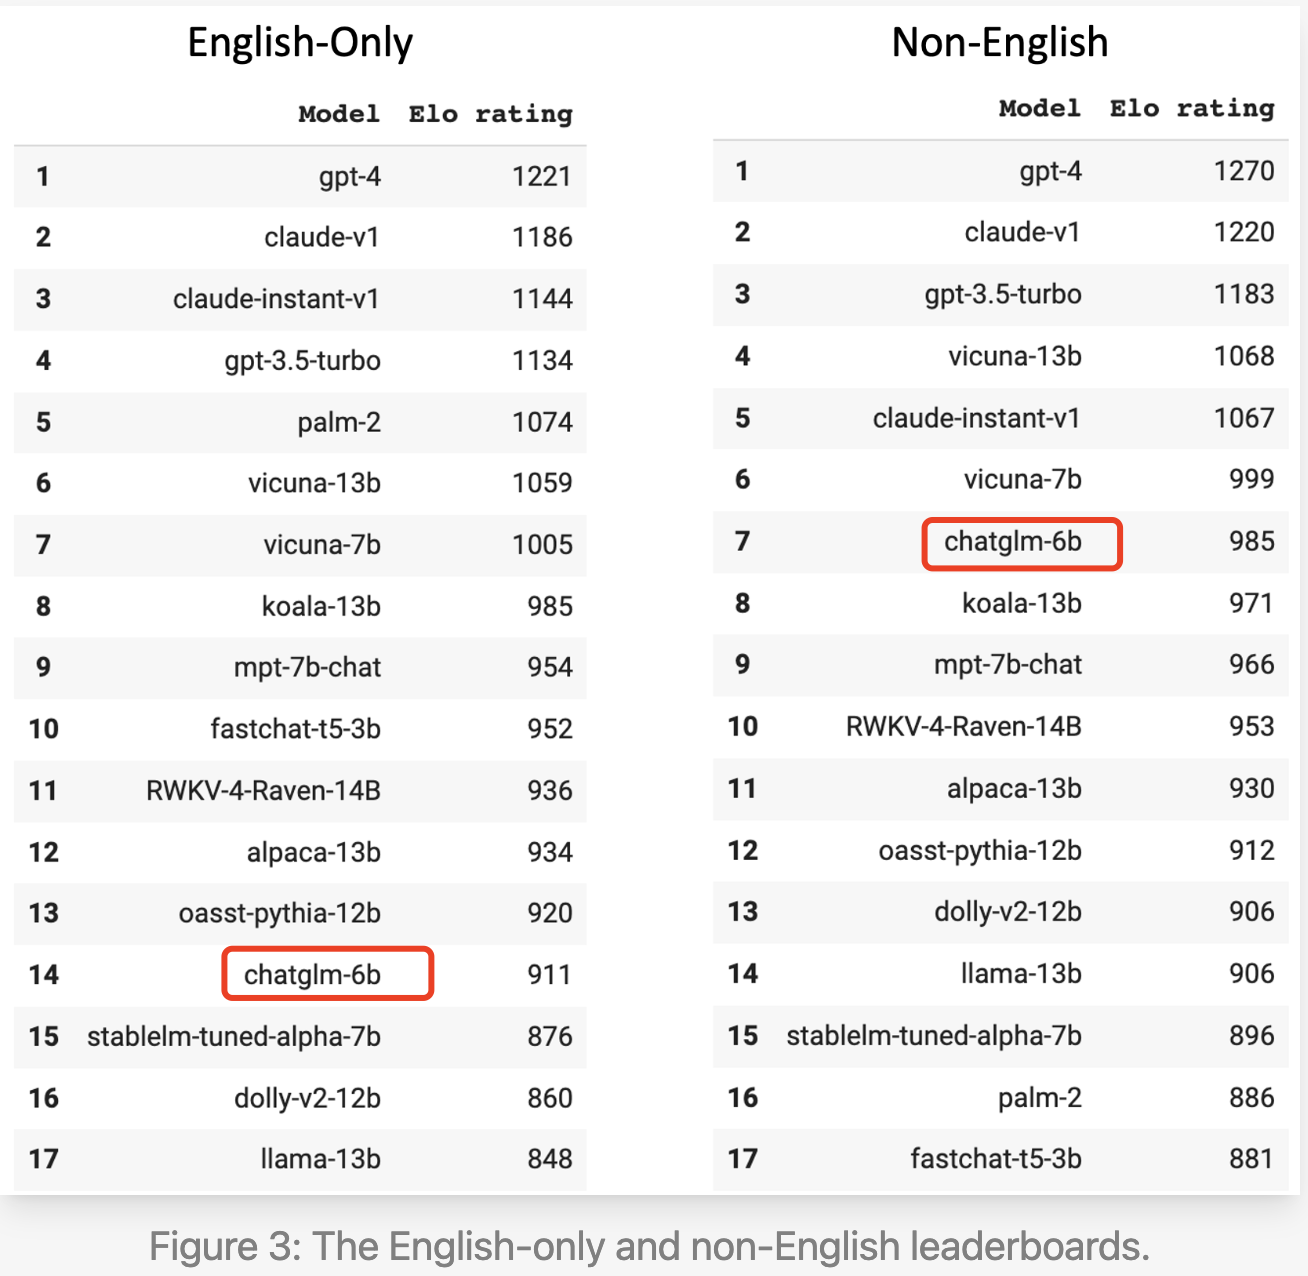Click stablelm-tuned-alpha-7b in the Non-English table
This screenshot has height=1276, width=1308.
pos(934,1036)
